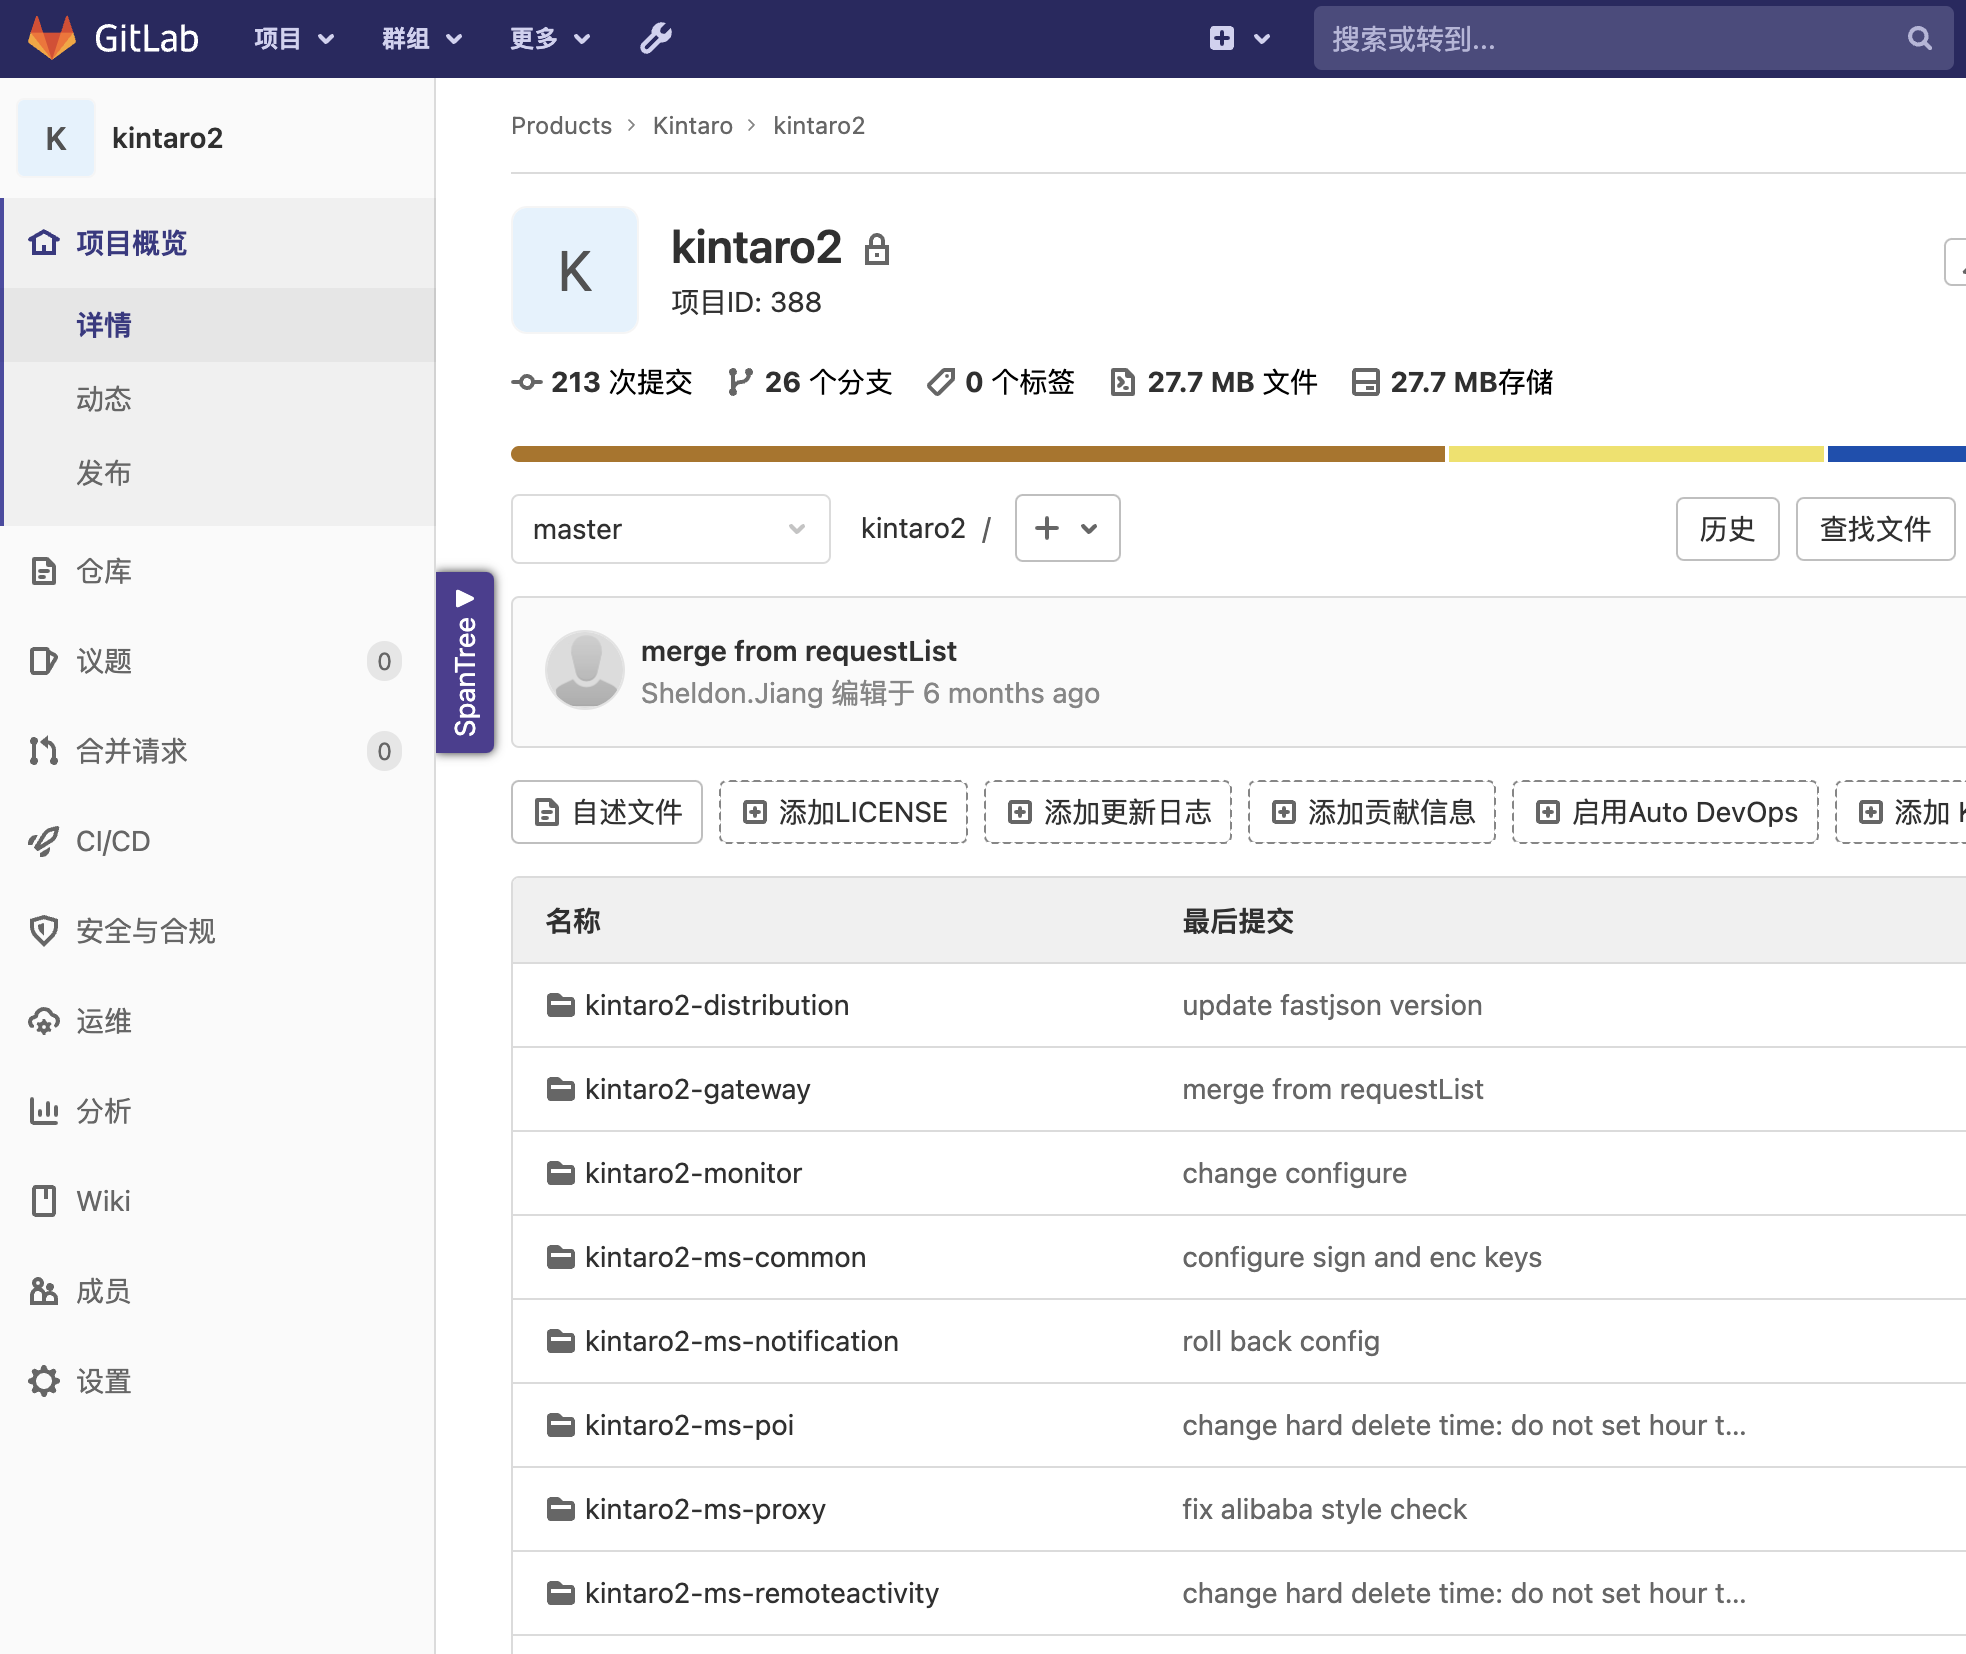Click the 历史 history button
Image resolution: width=1966 pixels, height=1654 pixels.
point(1726,529)
